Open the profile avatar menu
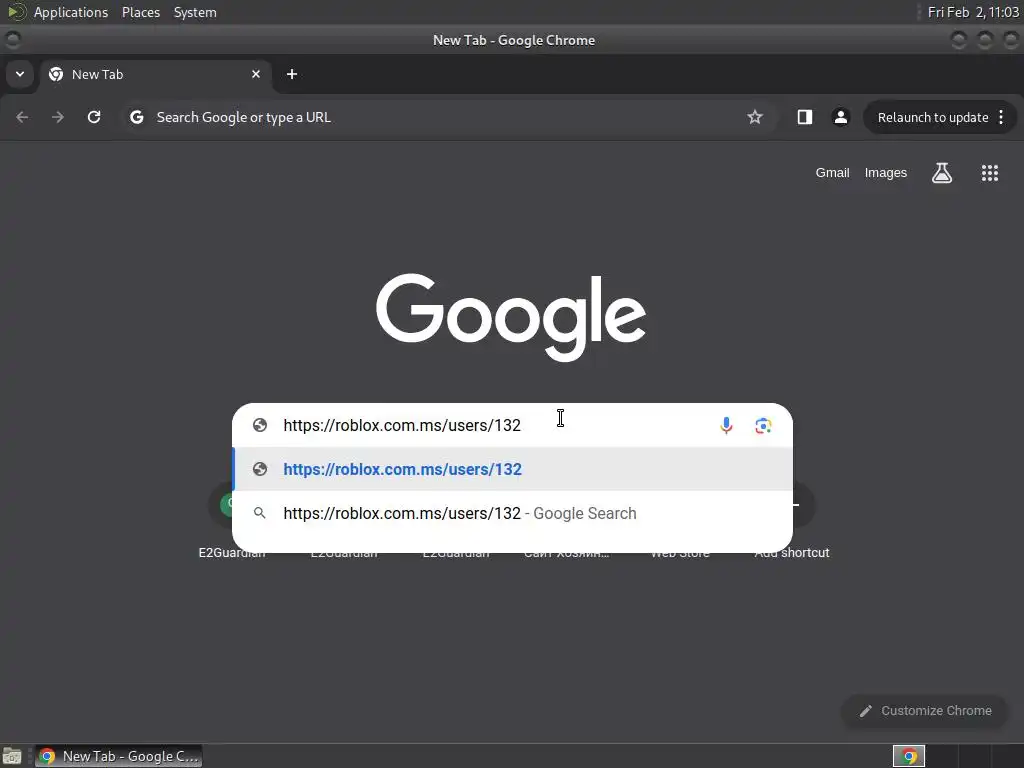 840,117
